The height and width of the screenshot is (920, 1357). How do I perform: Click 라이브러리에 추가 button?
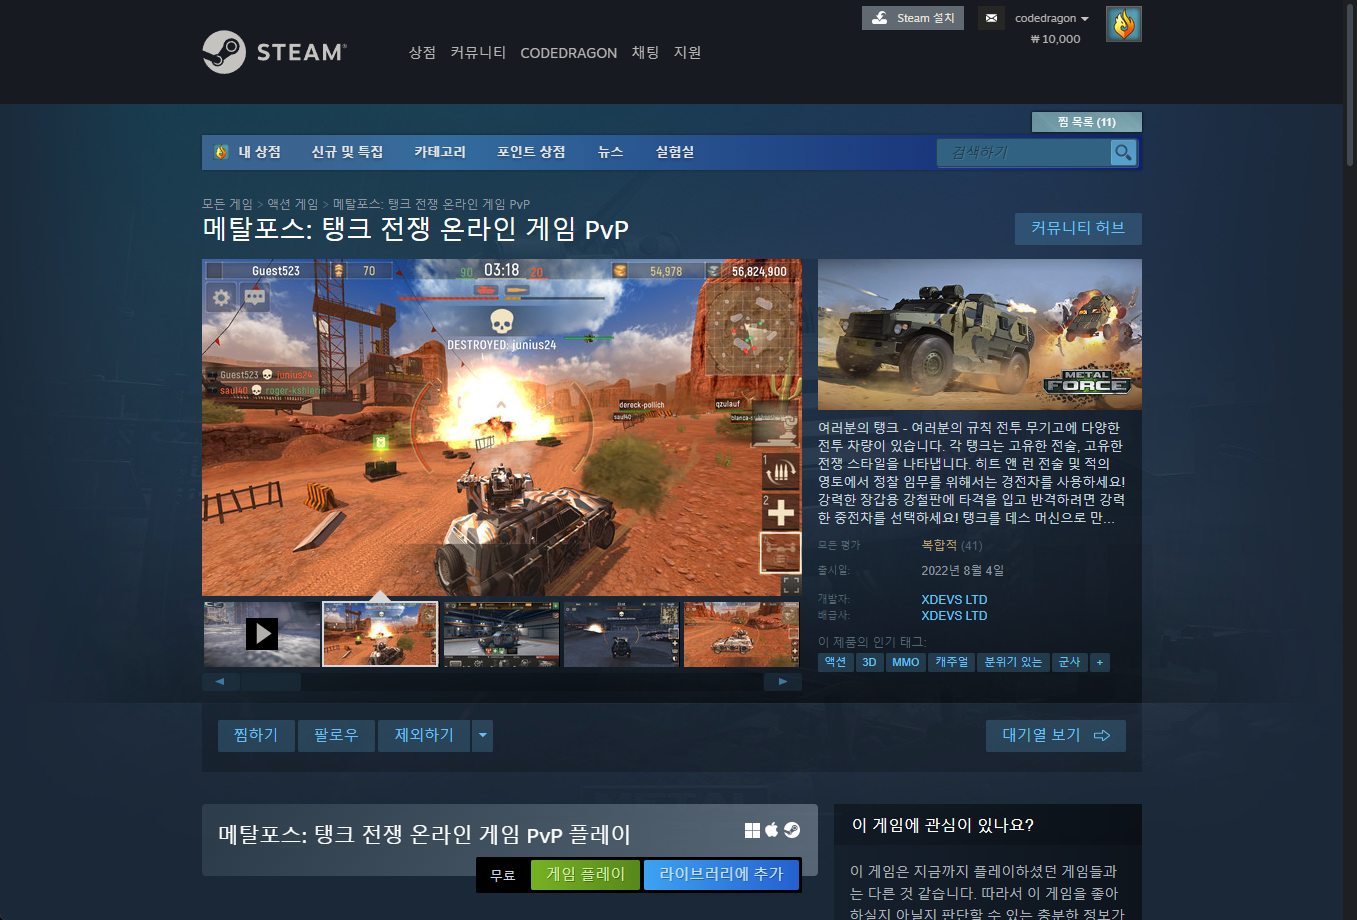(x=721, y=875)
